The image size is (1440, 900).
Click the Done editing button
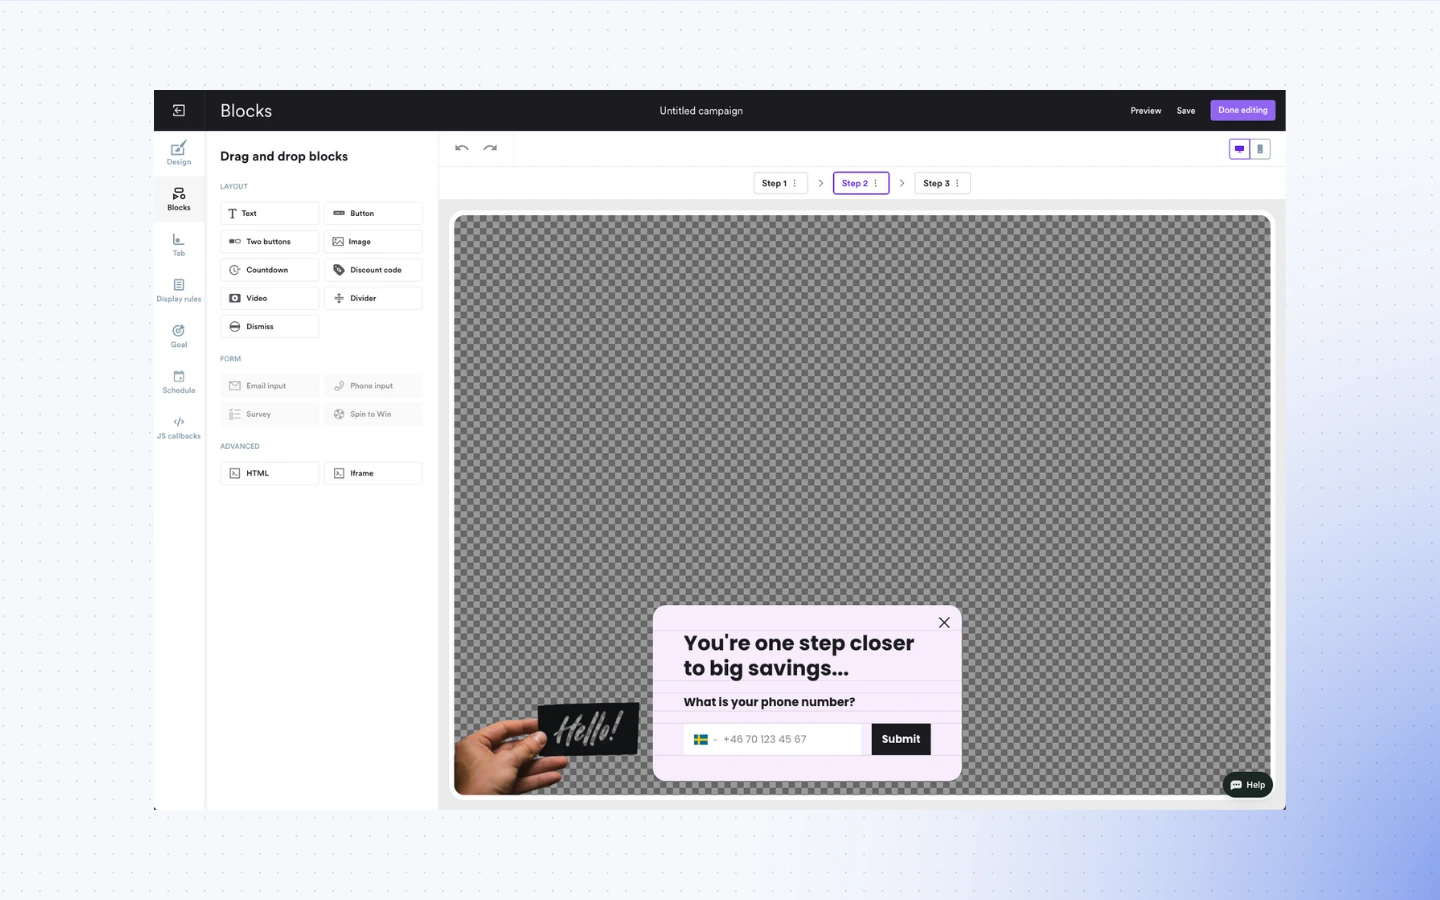point(1243,110)
